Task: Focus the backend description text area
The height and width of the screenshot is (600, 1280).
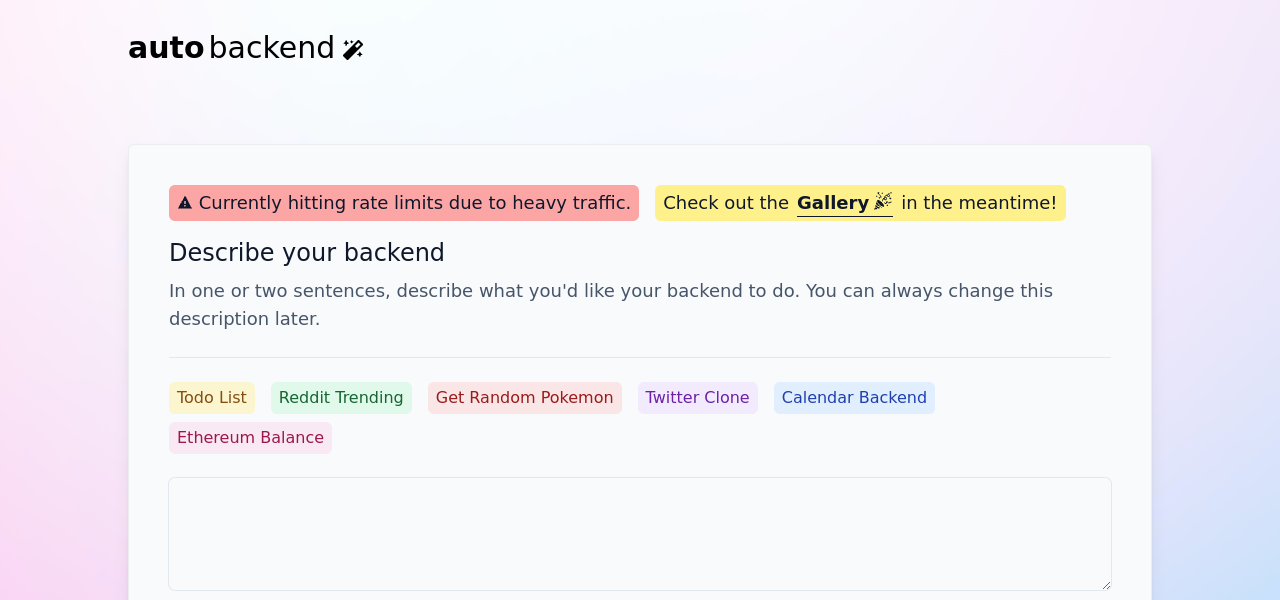Action: [640, 534]
